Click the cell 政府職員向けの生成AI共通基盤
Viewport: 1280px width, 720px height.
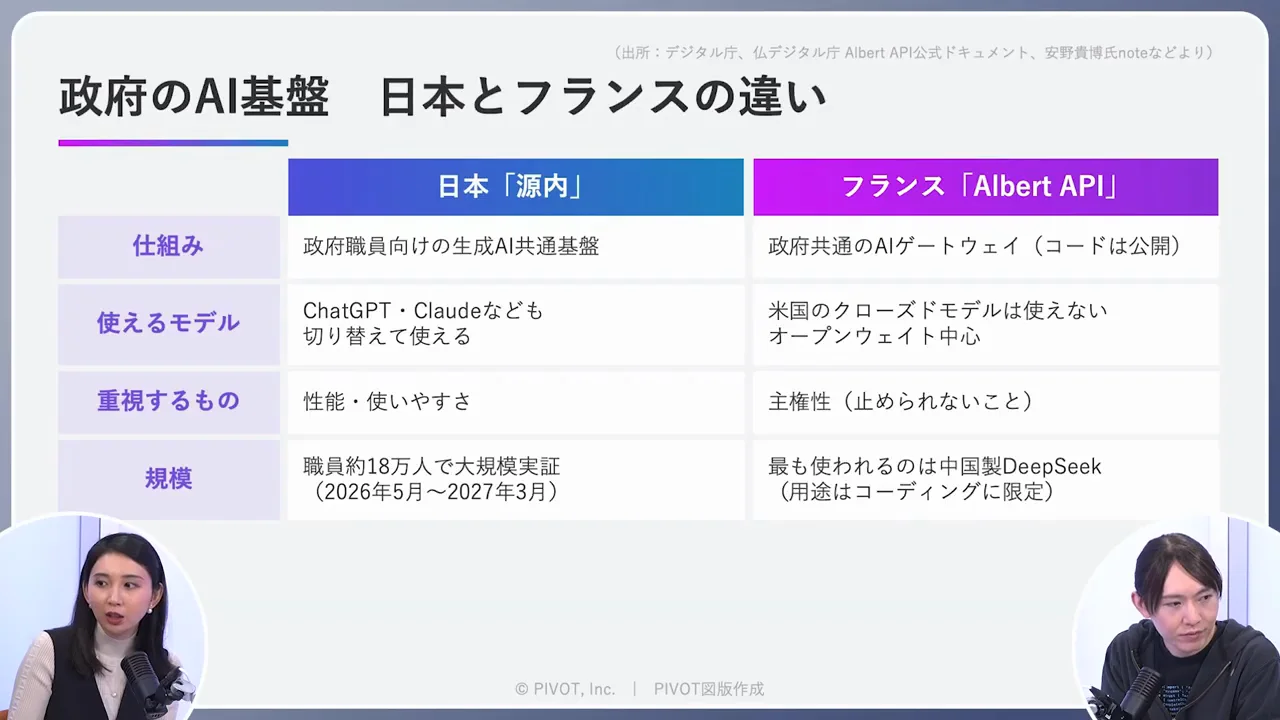tap(516, 246)
